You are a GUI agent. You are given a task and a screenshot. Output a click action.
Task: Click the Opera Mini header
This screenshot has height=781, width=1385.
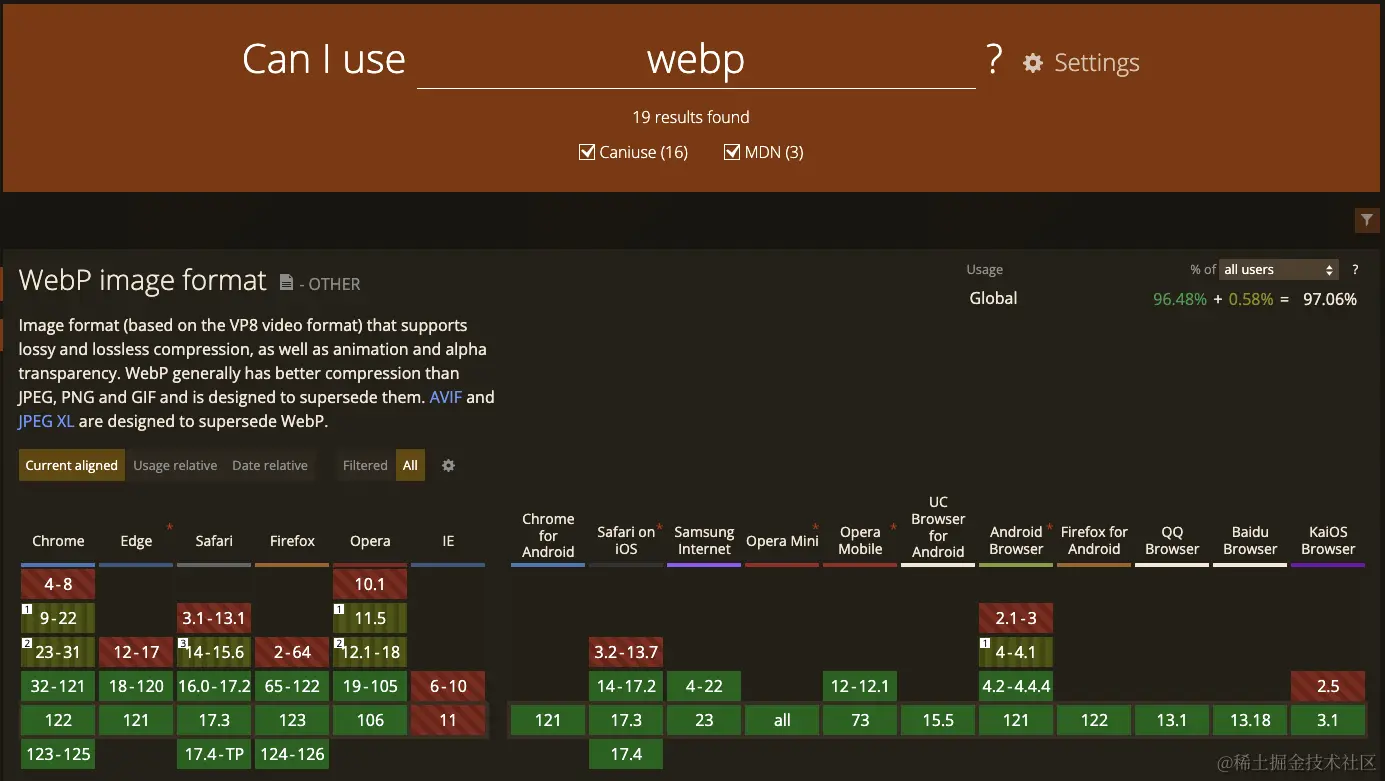782,541
